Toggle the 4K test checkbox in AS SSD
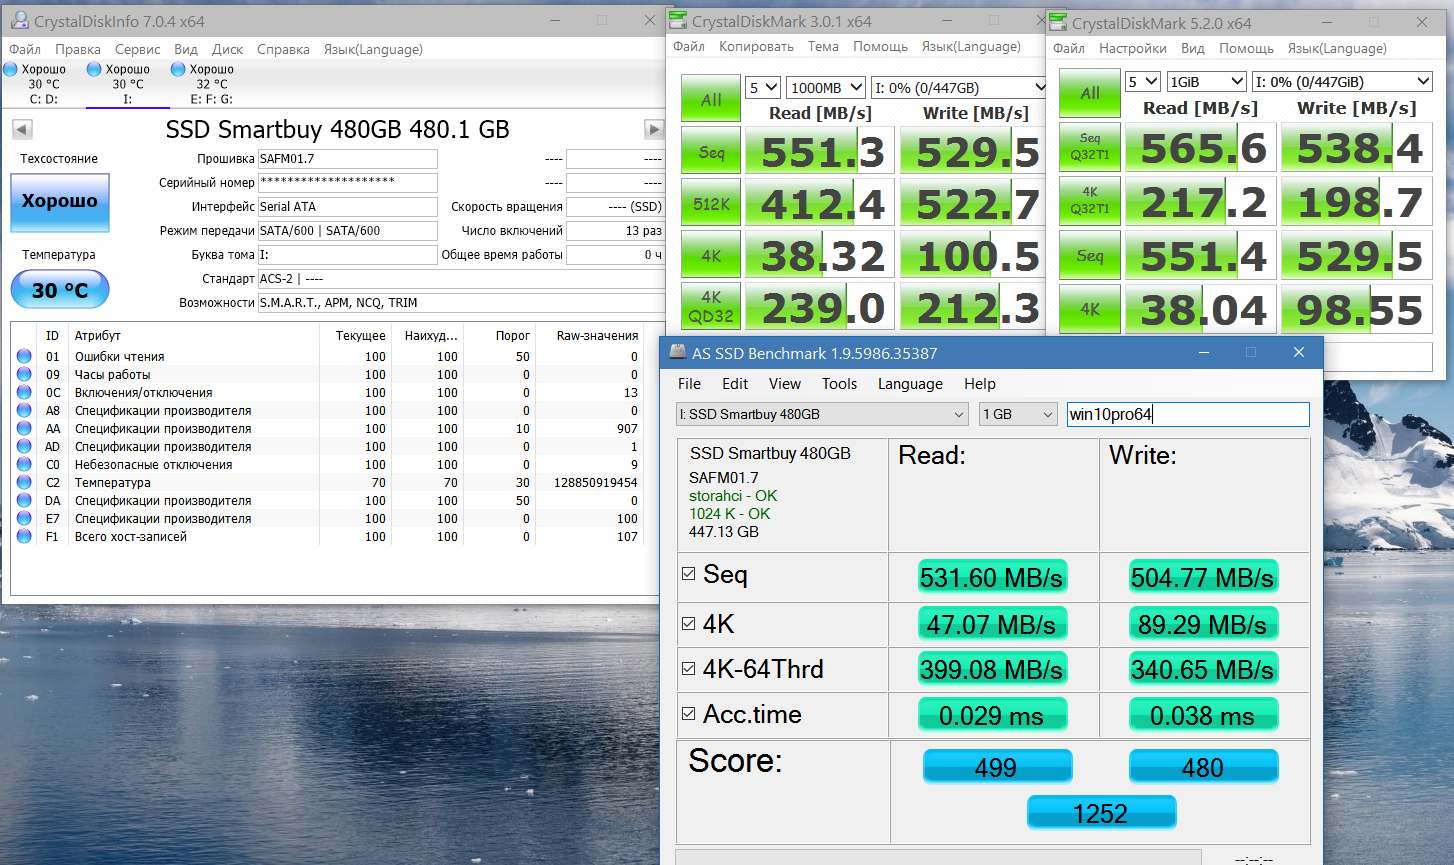This screenshot has height=865, width=1454. pyautogui.click(x=688, y=624)
